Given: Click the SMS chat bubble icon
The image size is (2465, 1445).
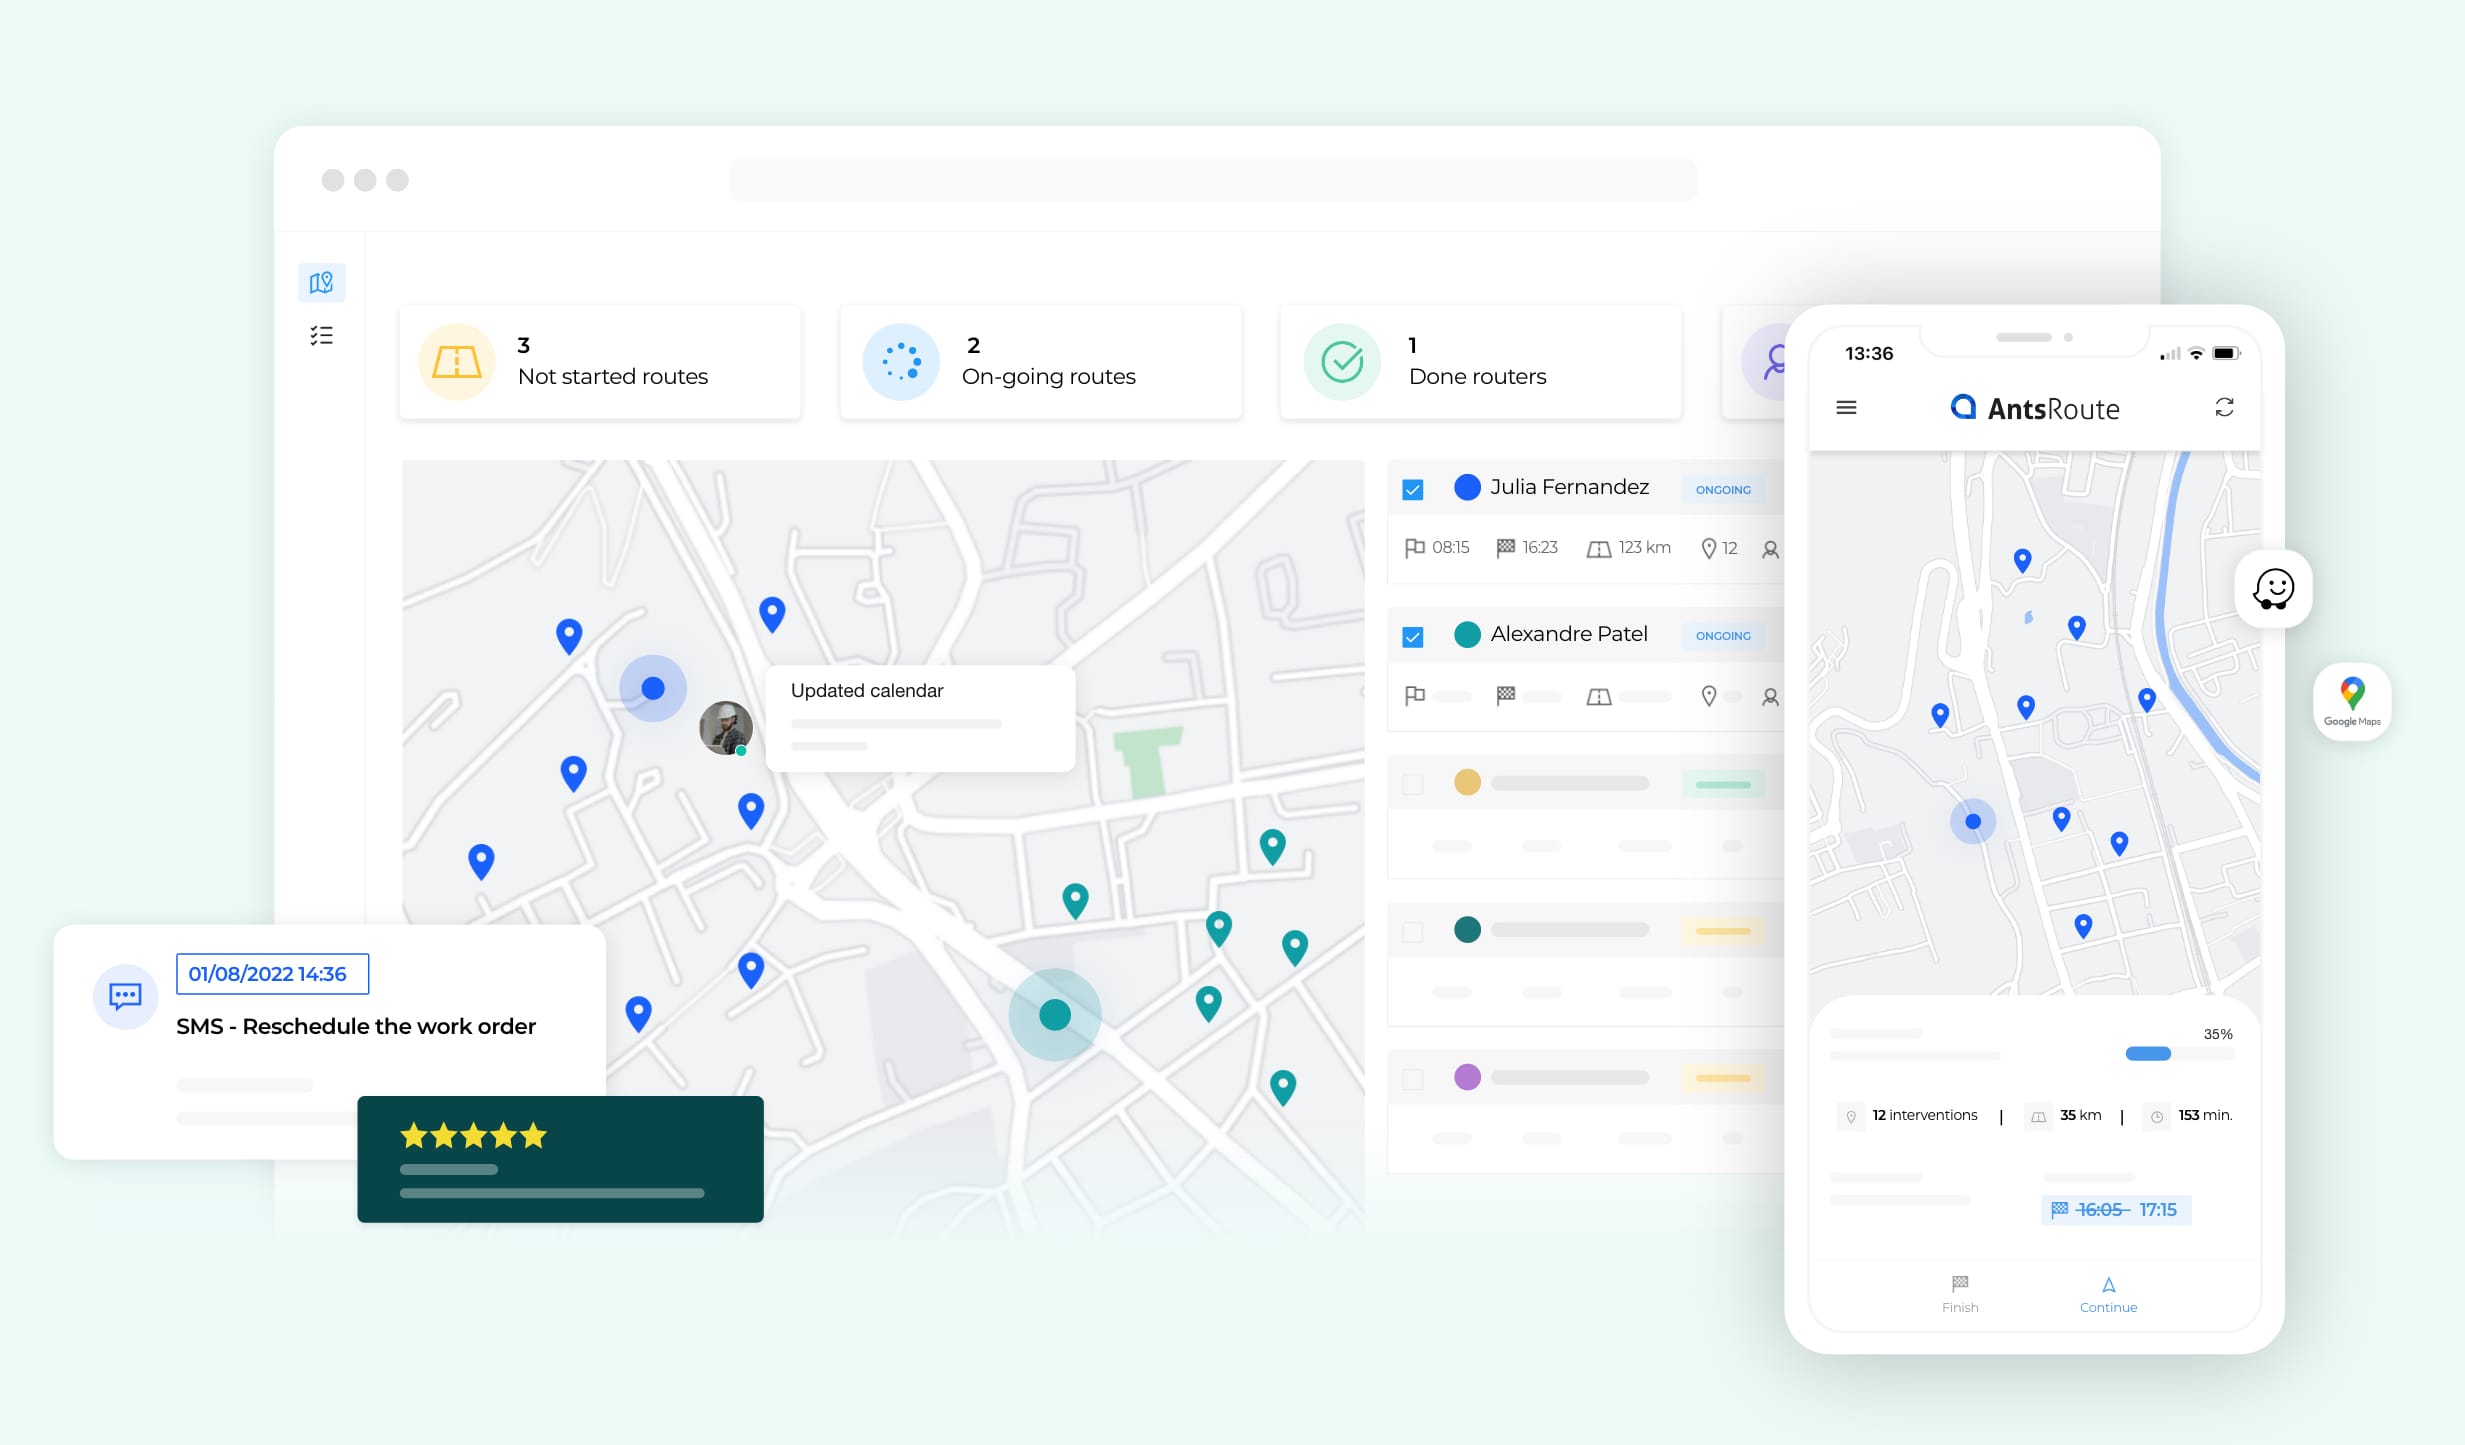Looking at the screenshot, I should point(125,996).
